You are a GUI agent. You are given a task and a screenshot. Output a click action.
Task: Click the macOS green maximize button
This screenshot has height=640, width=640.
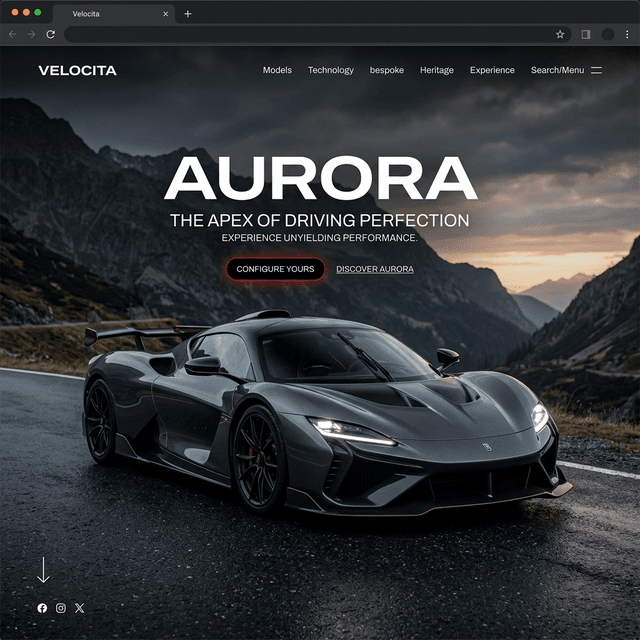click(38, 12)
